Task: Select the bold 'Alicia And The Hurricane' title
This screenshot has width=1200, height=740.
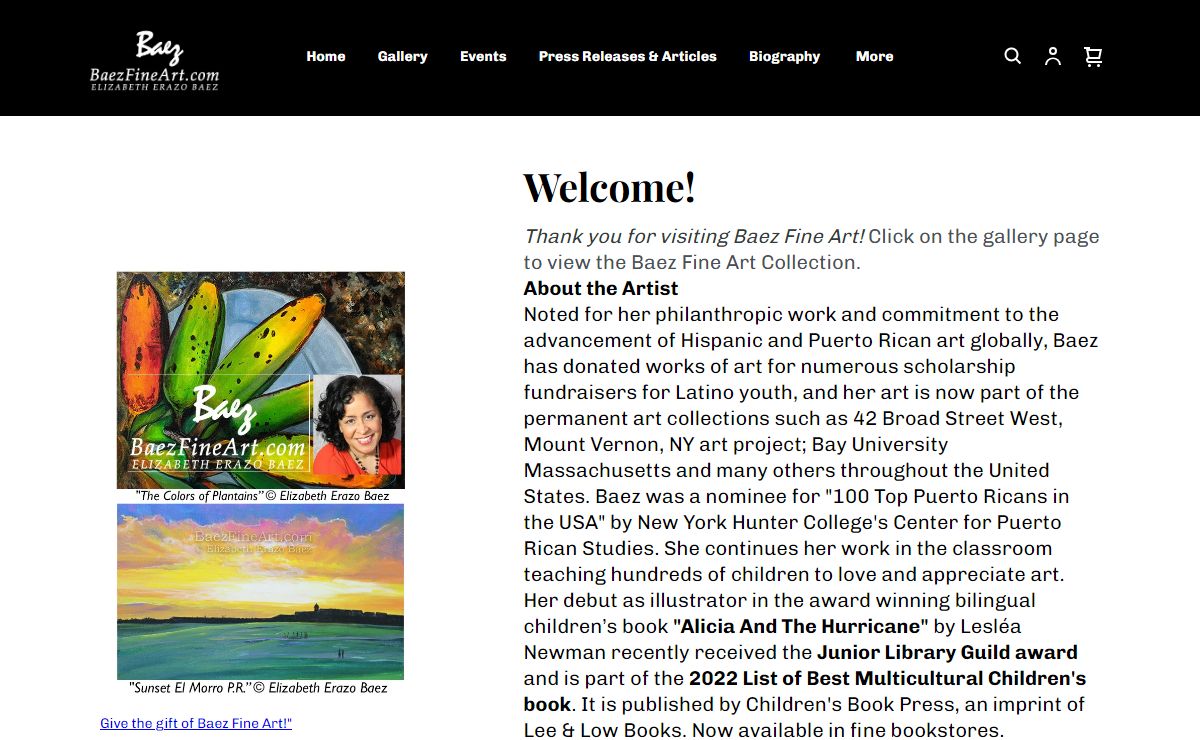Action: pos(801,626)
